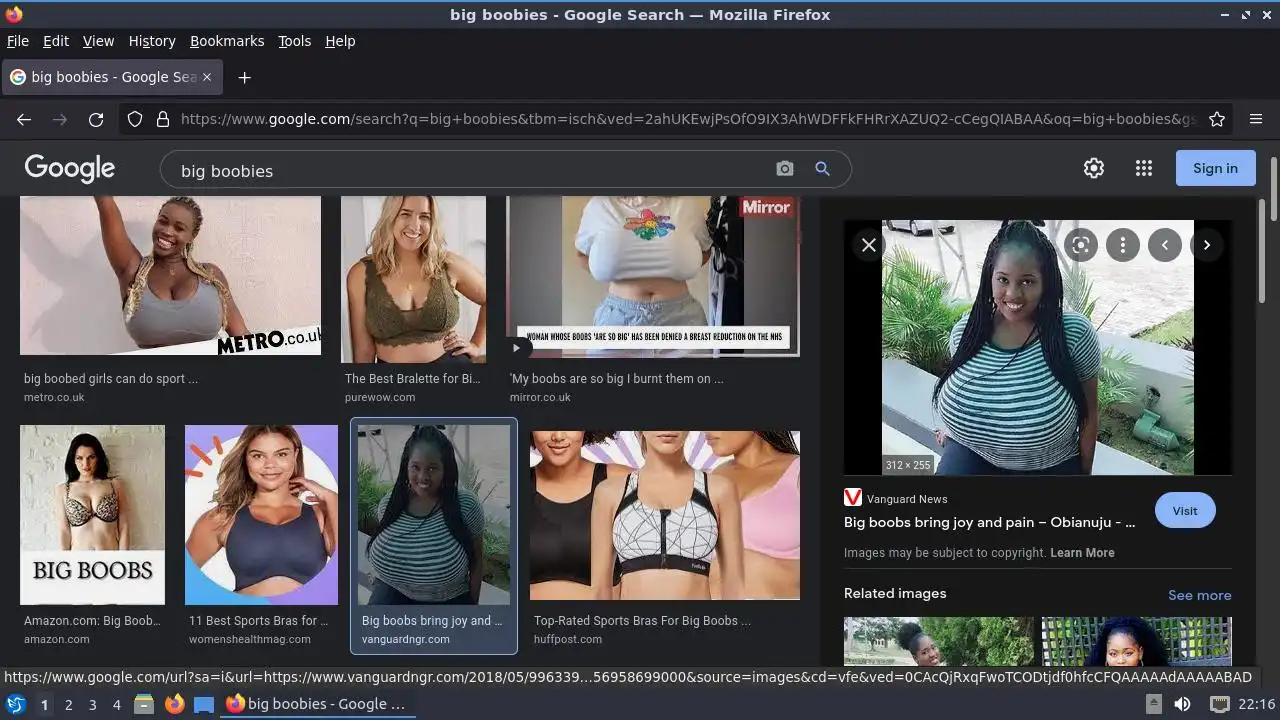Click the Visit button
Image resolution: width=1280 pixels, height=720 pixels.
click(1185, 510)
